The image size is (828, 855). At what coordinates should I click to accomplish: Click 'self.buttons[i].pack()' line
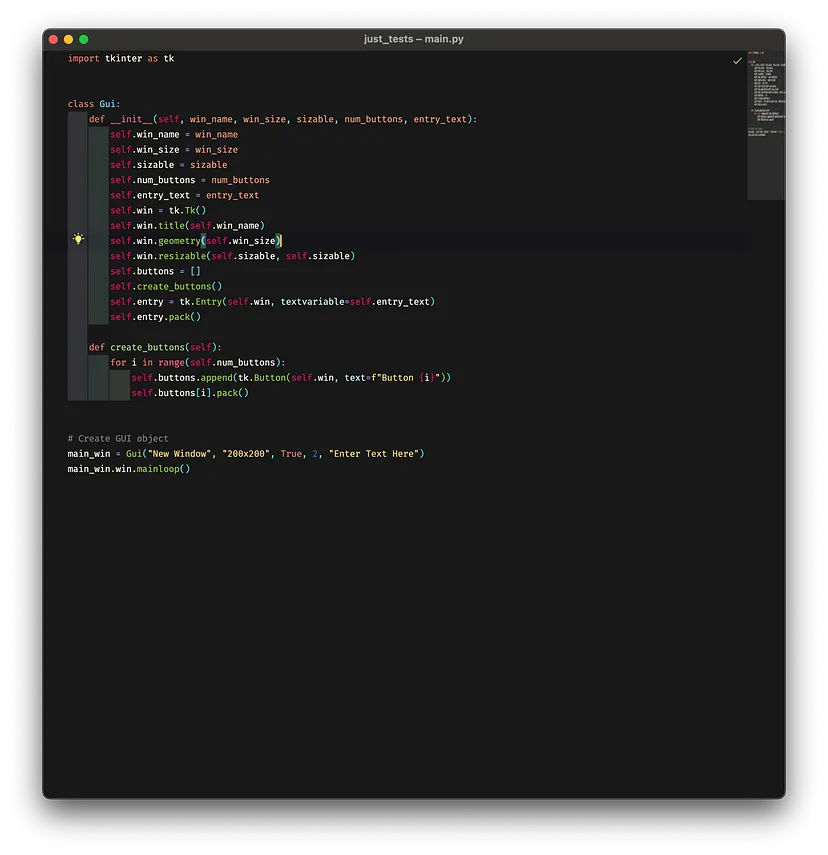[x=190, y=393]
